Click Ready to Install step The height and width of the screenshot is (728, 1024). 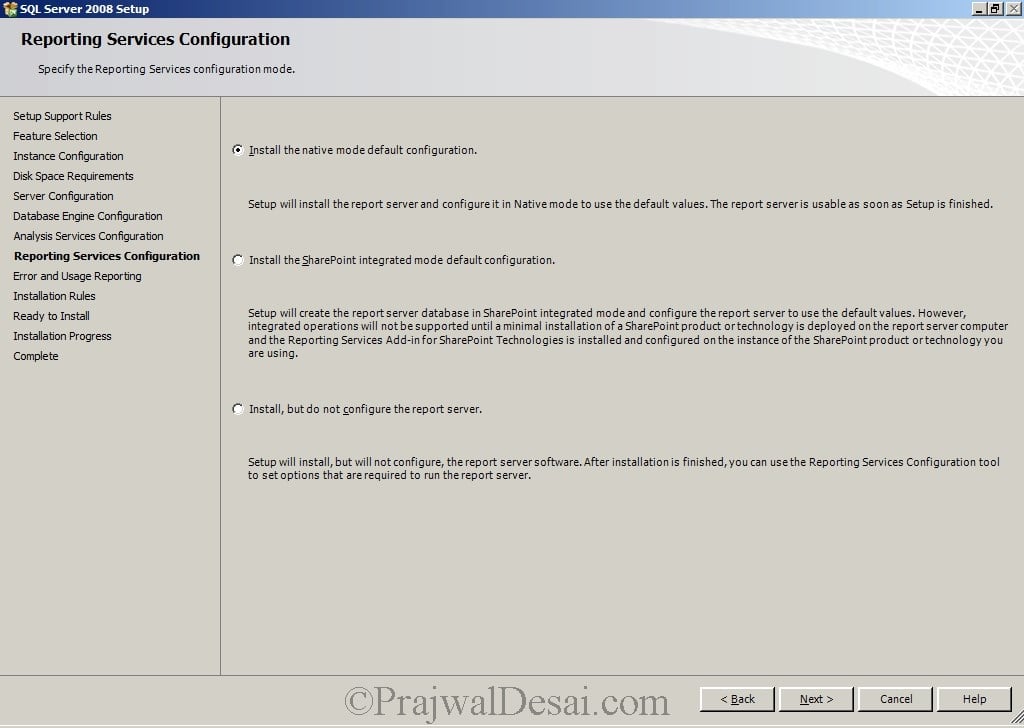(x=51, y=316)
